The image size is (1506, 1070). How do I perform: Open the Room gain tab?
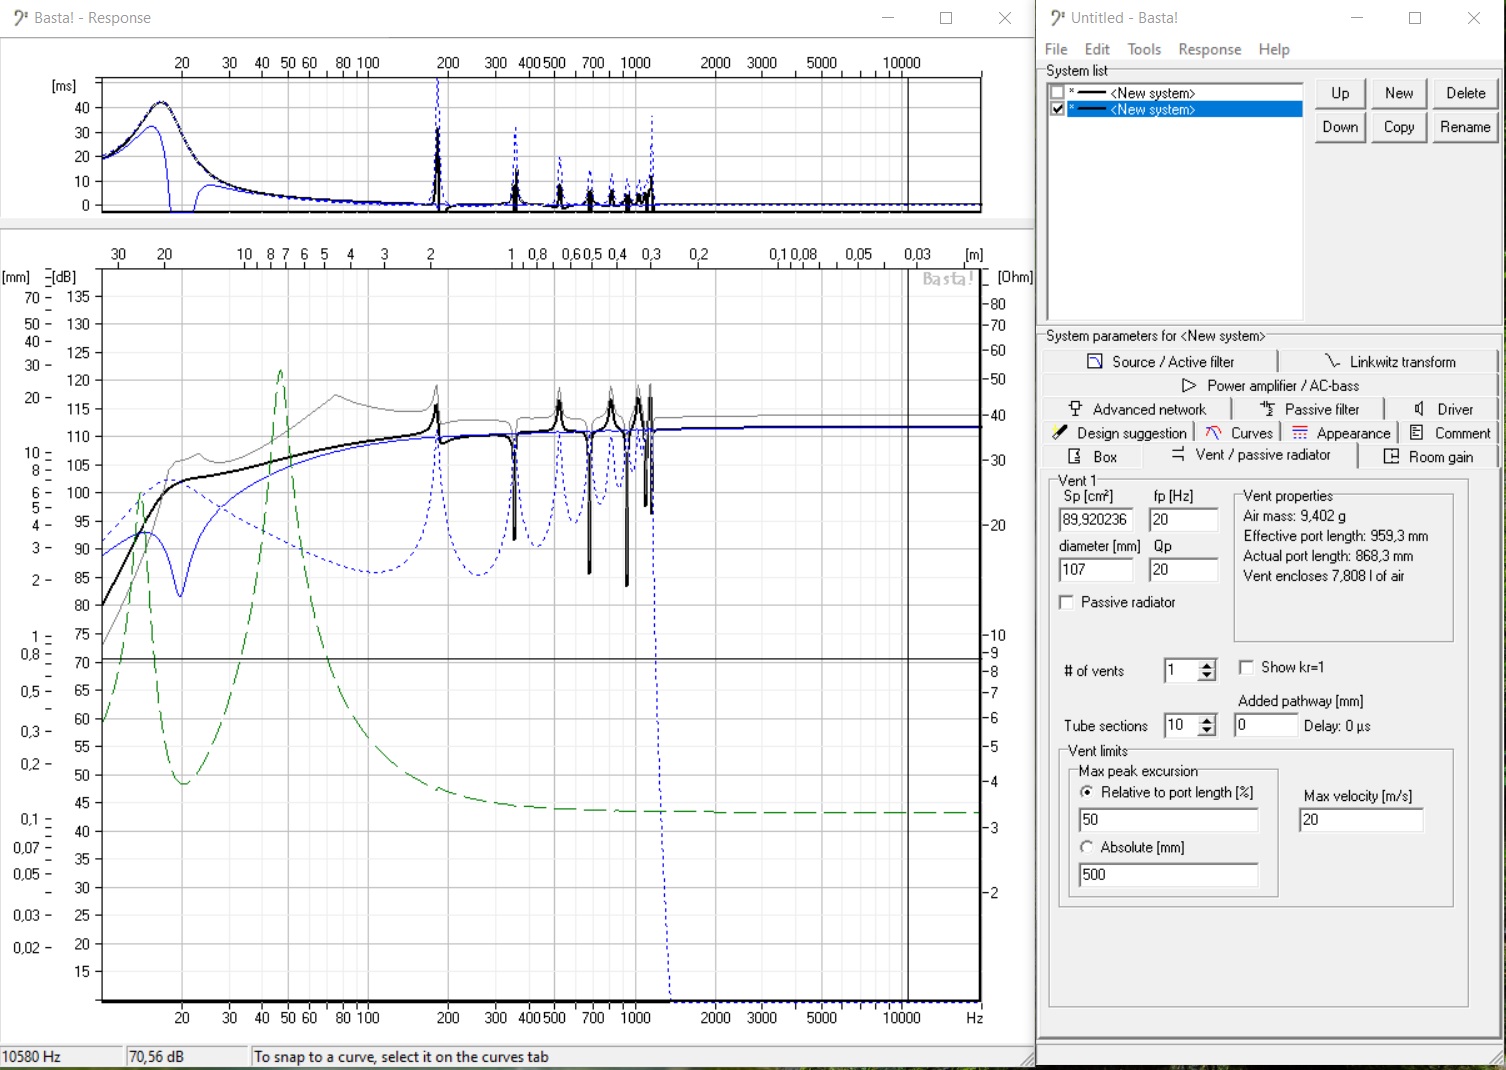(x=1428, y=457)
